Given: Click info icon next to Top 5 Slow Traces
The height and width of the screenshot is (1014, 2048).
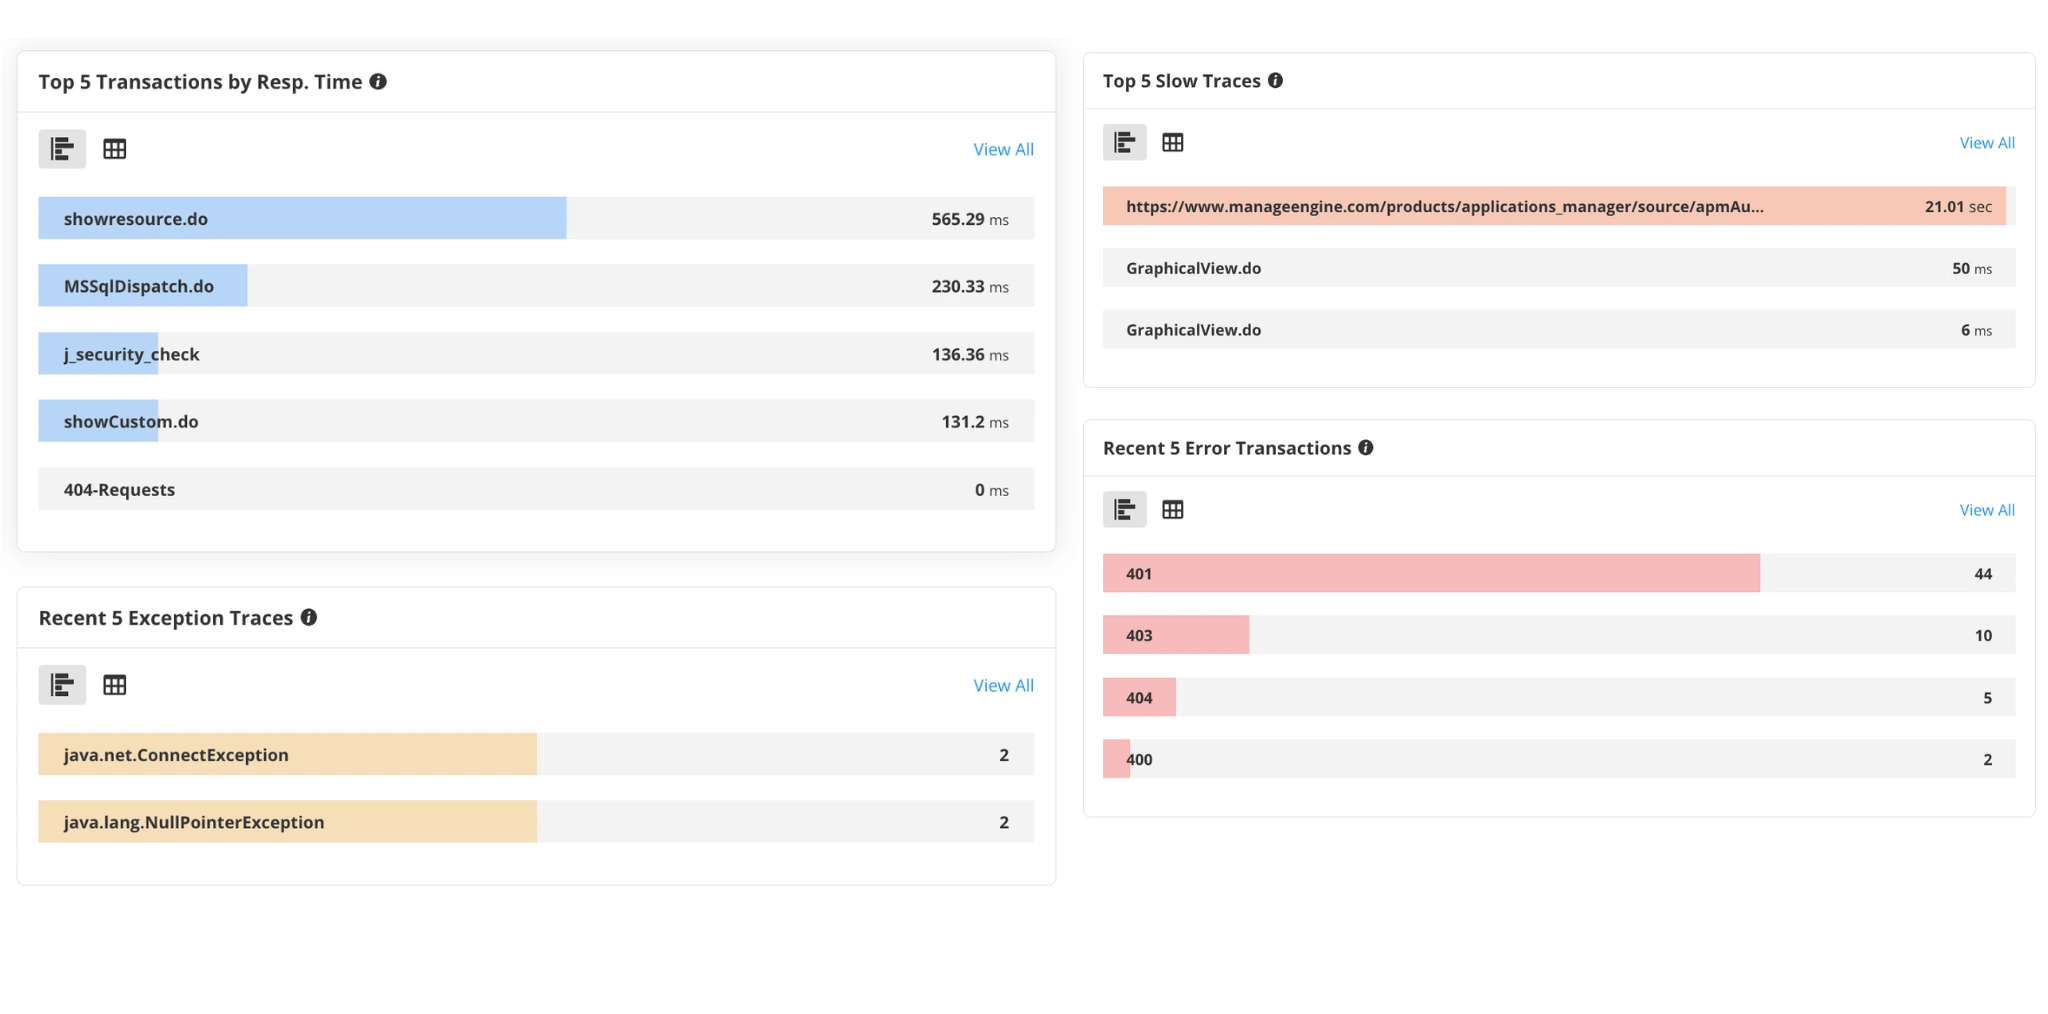Looking at the screenshot, I should (1275, 80).
